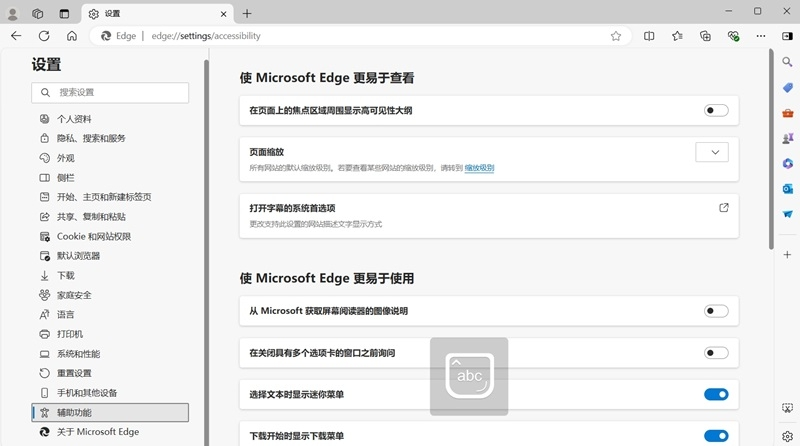
Task: Open Outlook icon in sidebar
Action: pos(787,189)
